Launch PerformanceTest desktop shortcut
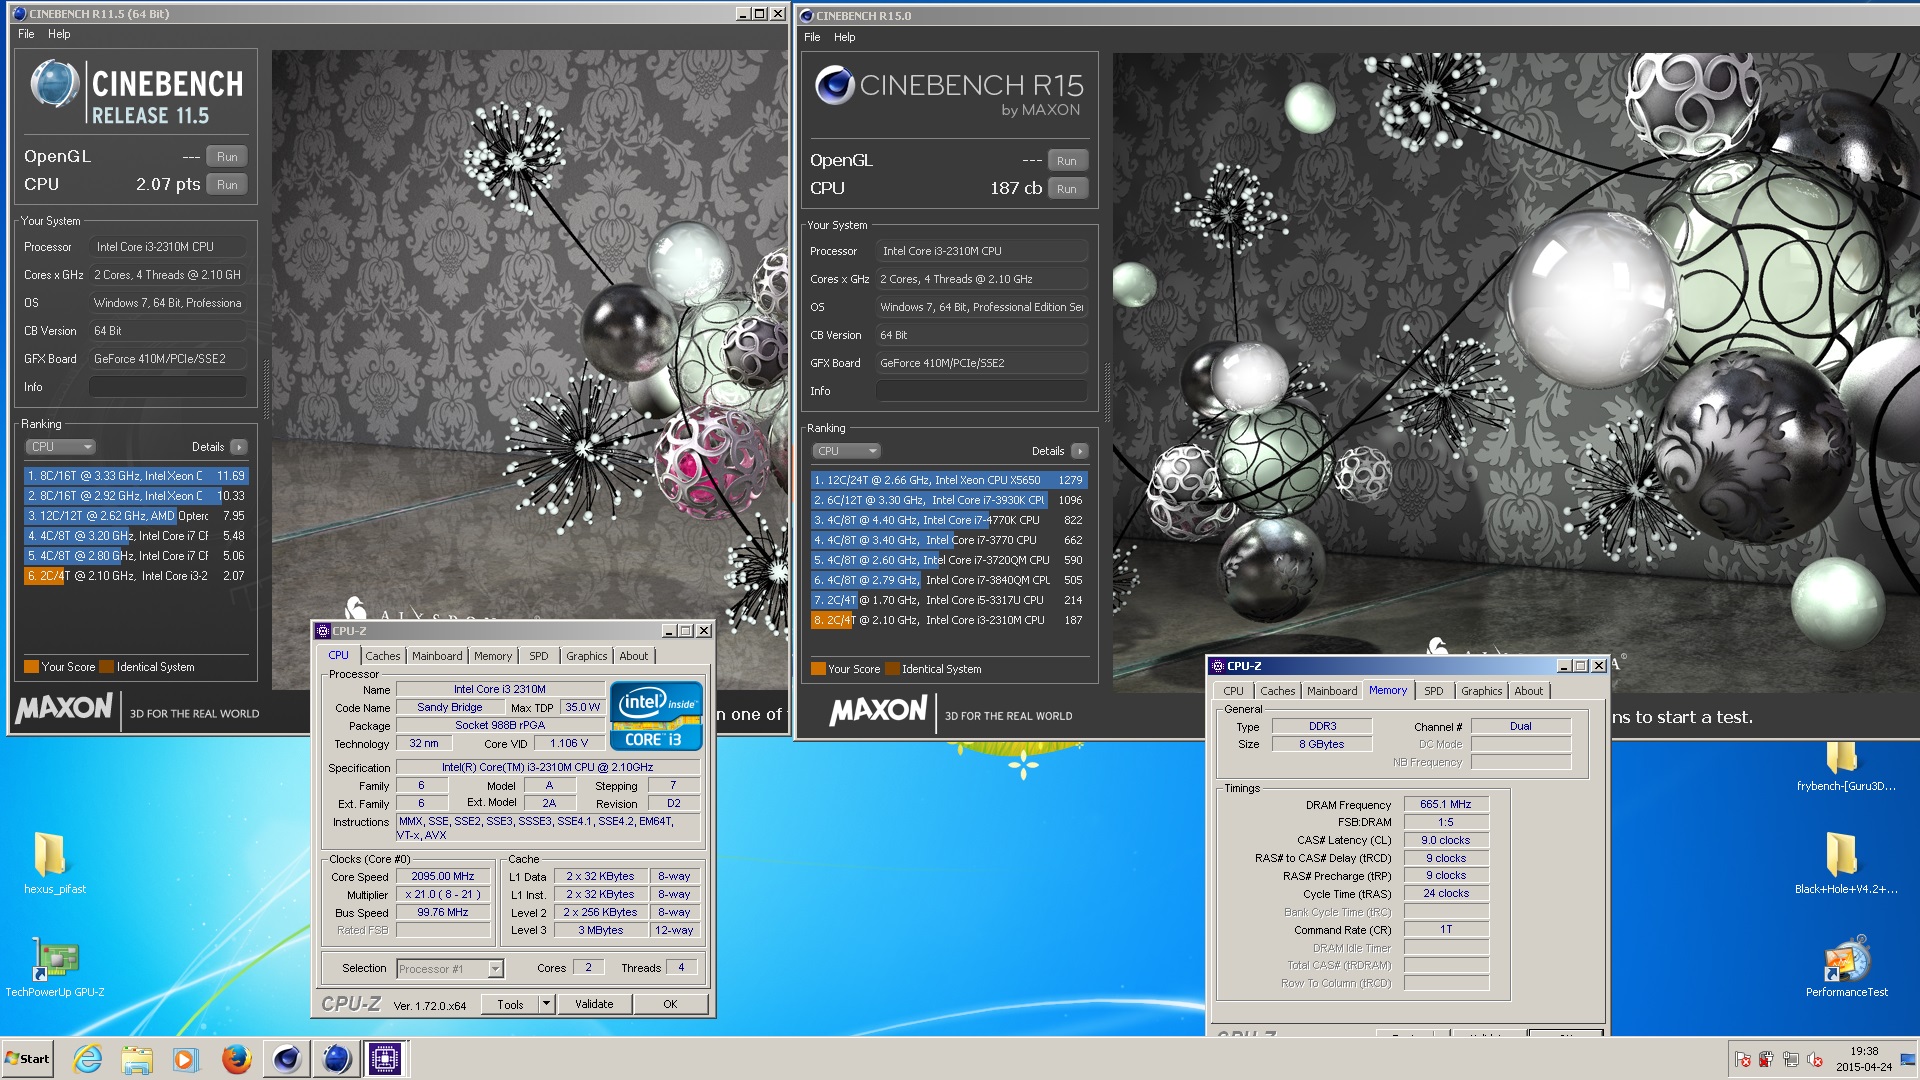 [x=1846, y=967]
